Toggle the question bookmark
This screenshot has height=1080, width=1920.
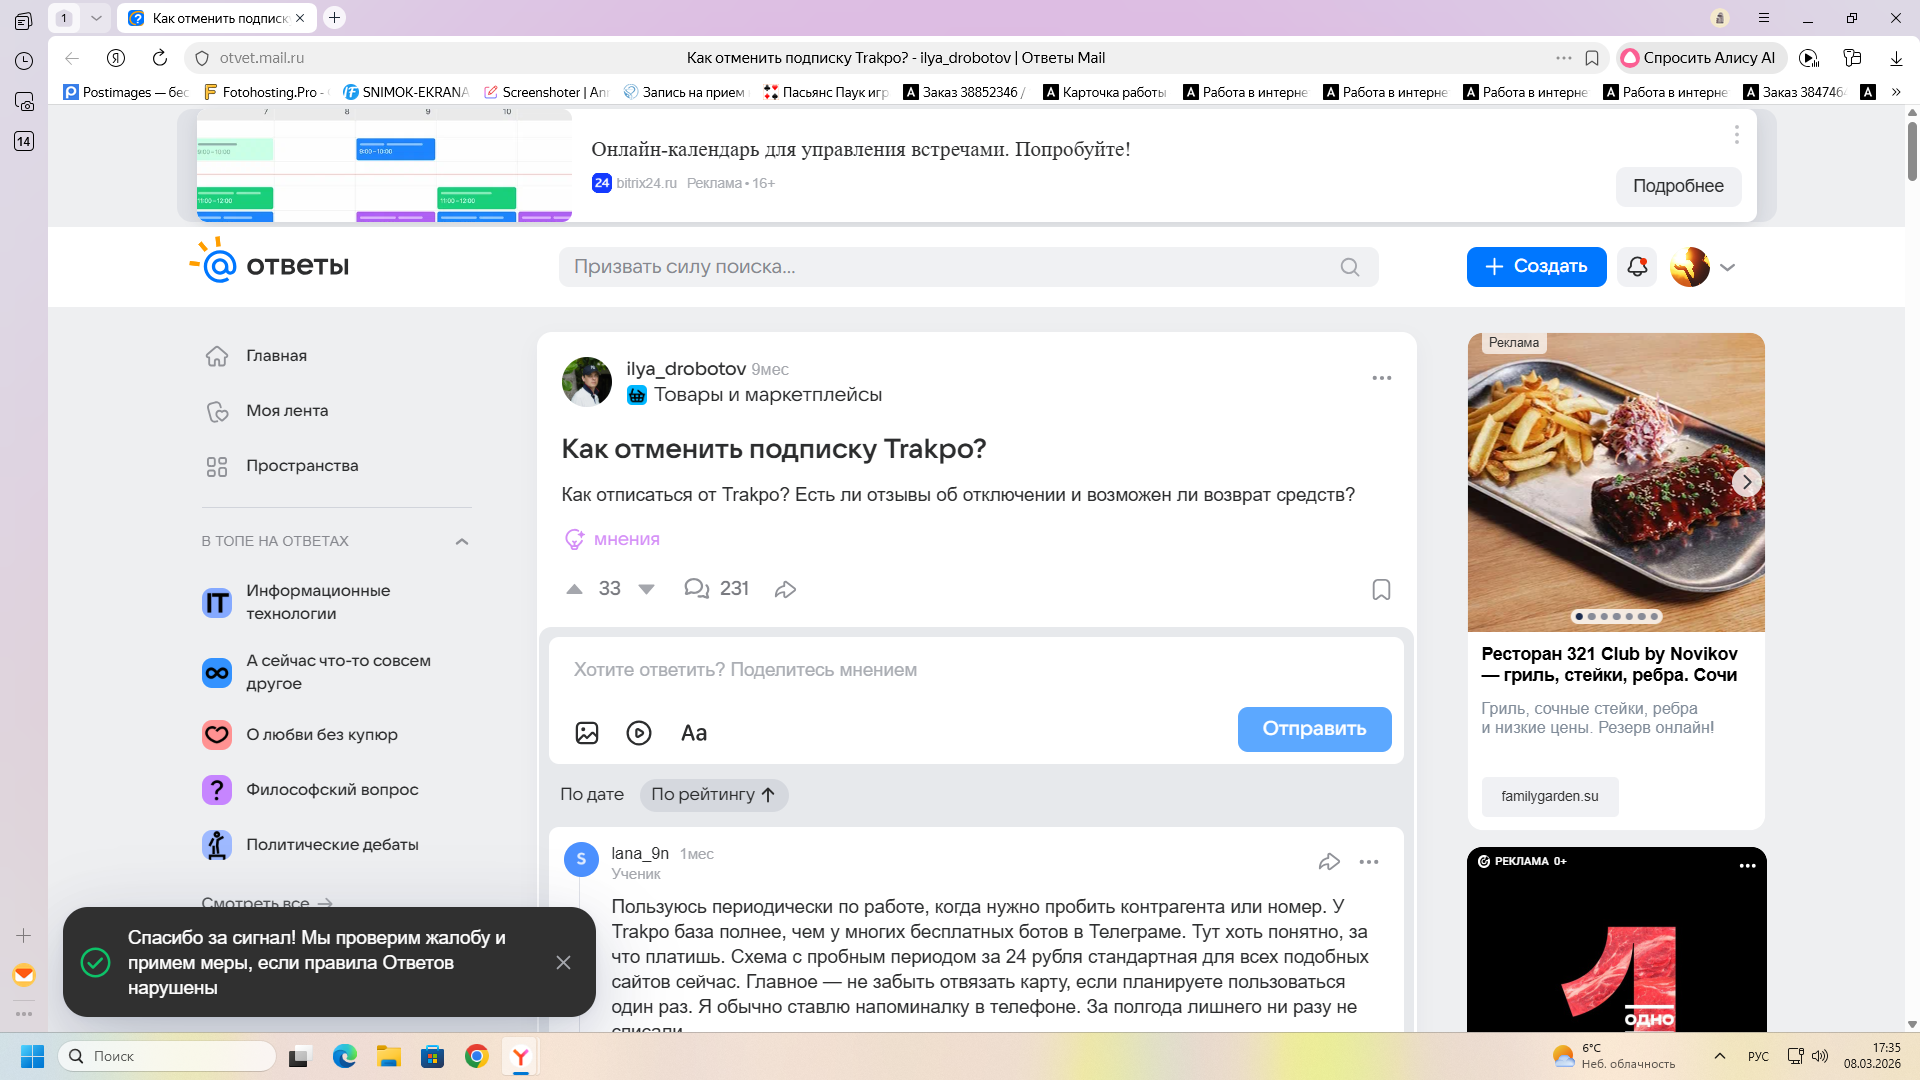(1381, 590)
